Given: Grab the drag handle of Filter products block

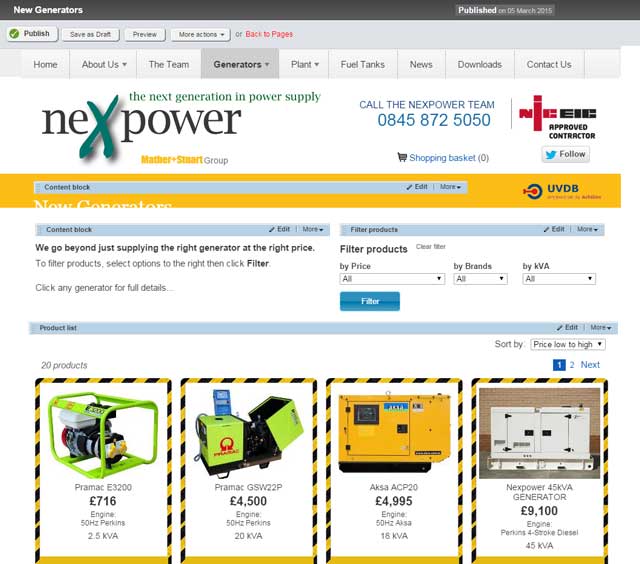Looking at the screenshot, I should [x=344, y=229].
